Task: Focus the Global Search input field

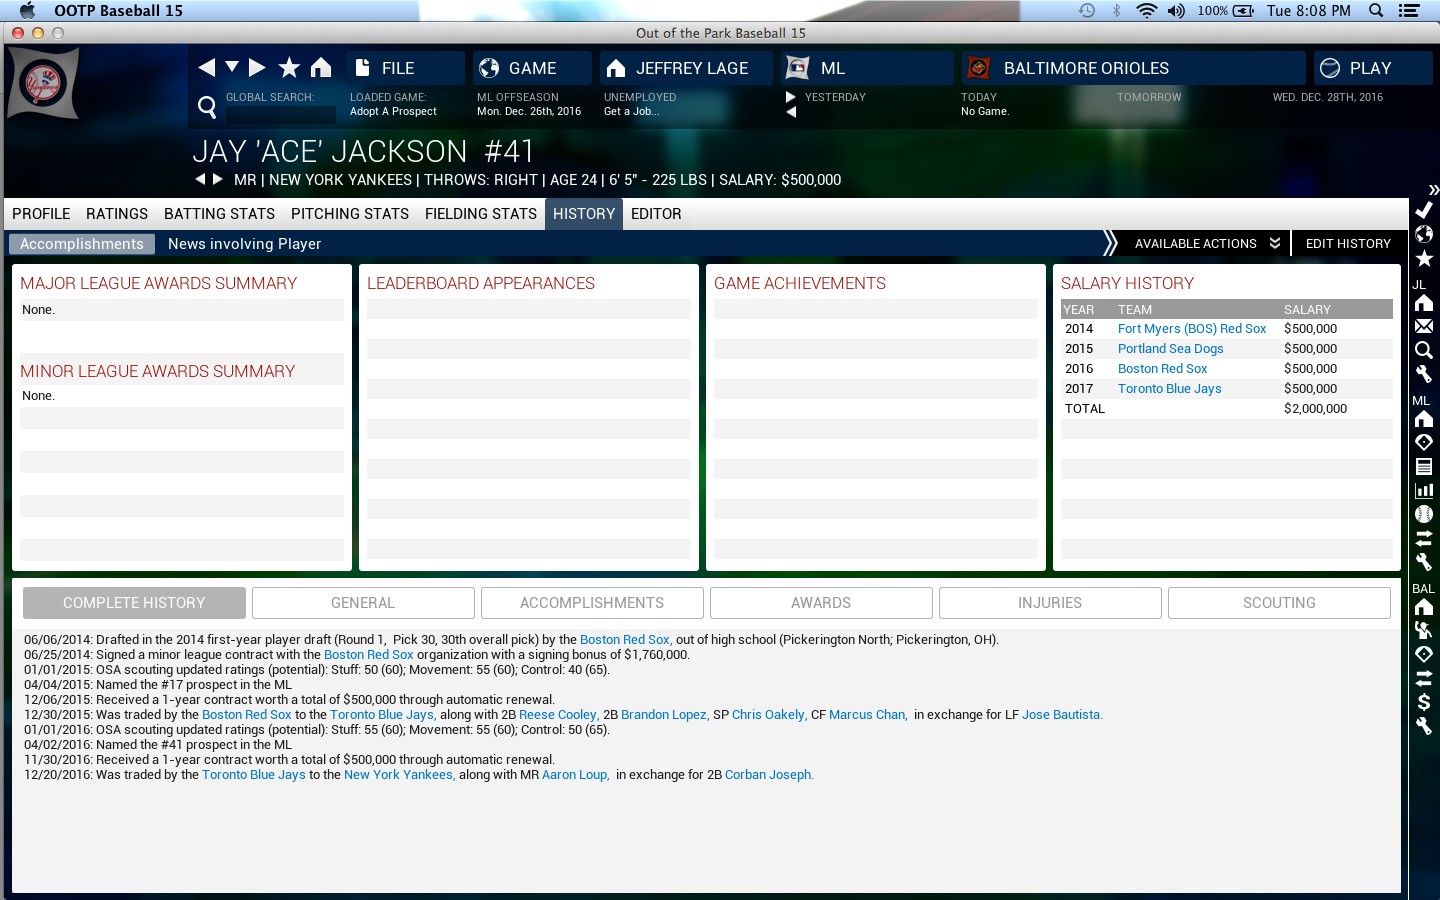Action: tap(281, 114)
